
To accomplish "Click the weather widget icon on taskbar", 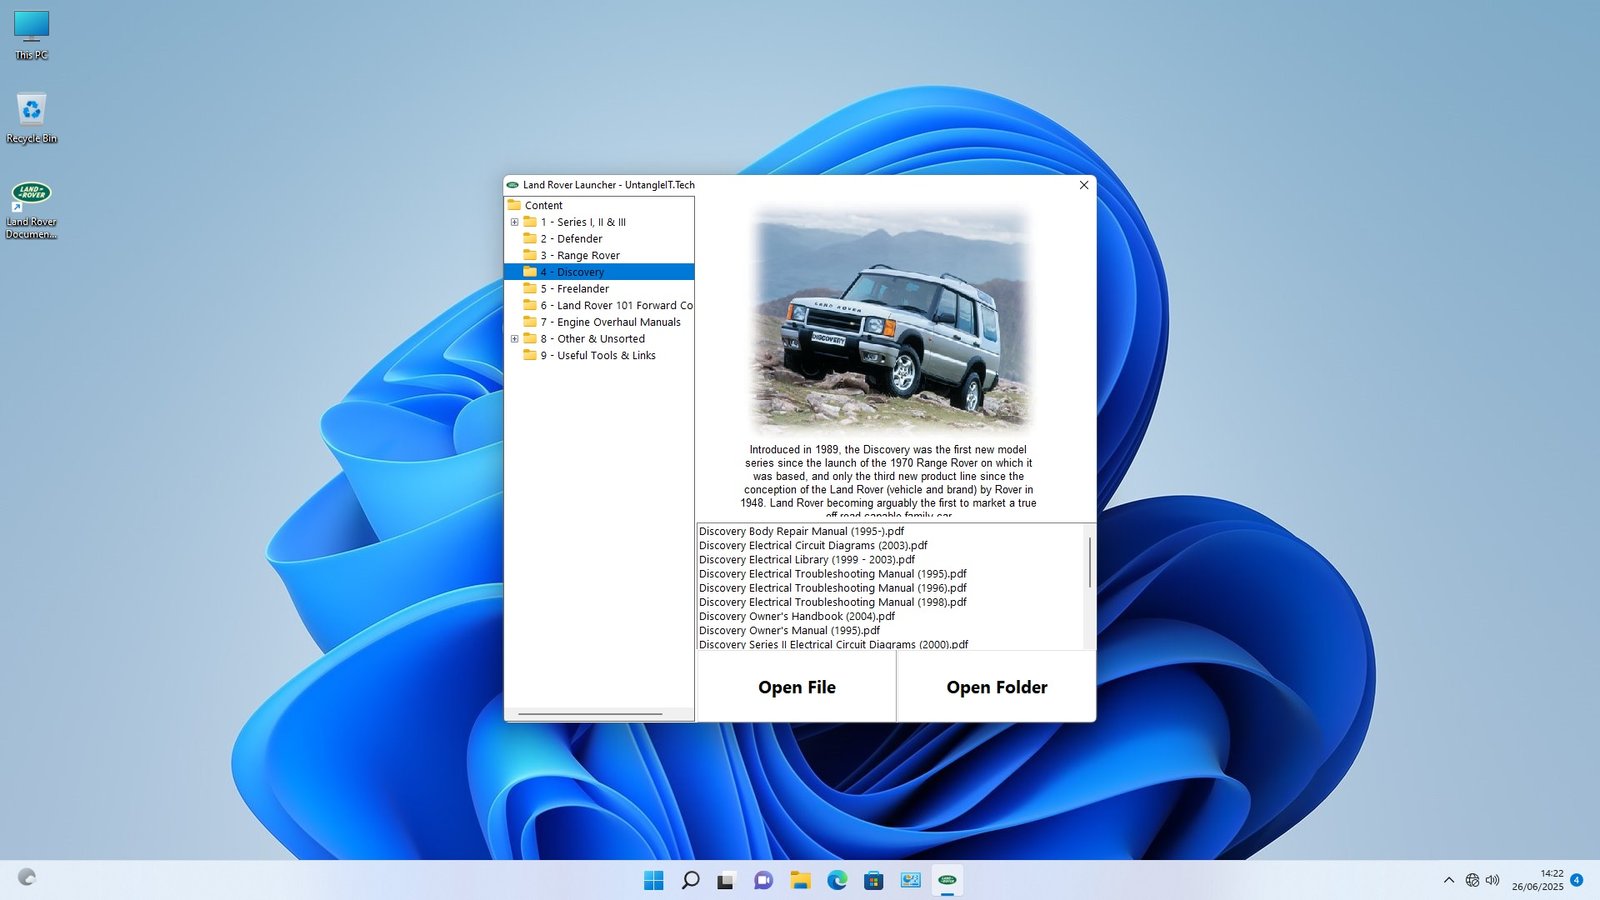I will pos(27,877).
